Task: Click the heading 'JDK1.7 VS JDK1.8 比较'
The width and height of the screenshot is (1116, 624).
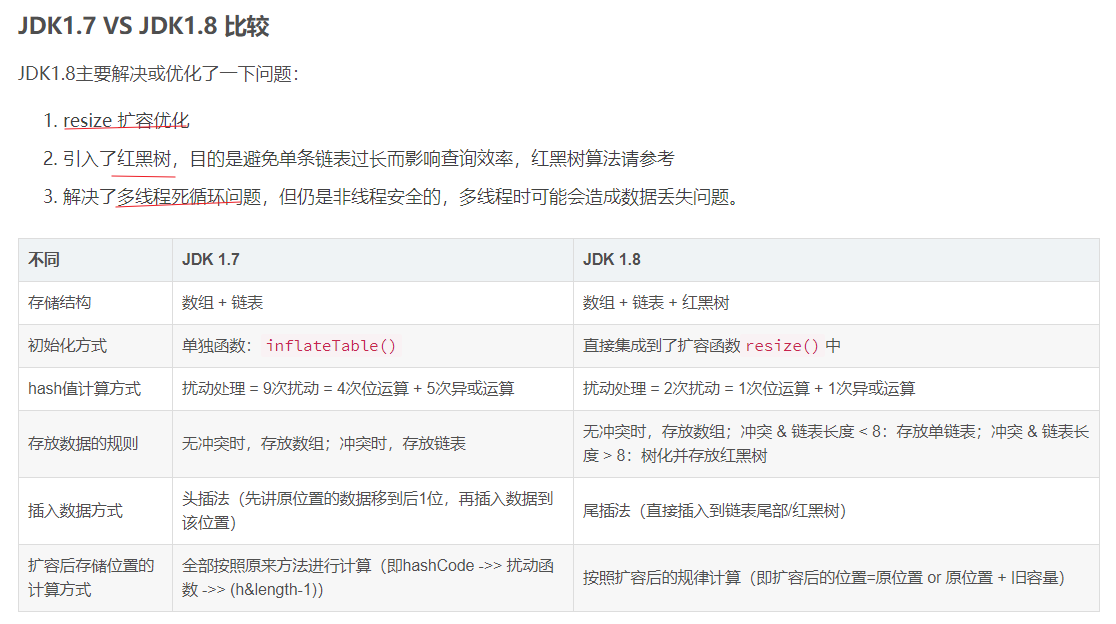Action: (x=144, y=26)
